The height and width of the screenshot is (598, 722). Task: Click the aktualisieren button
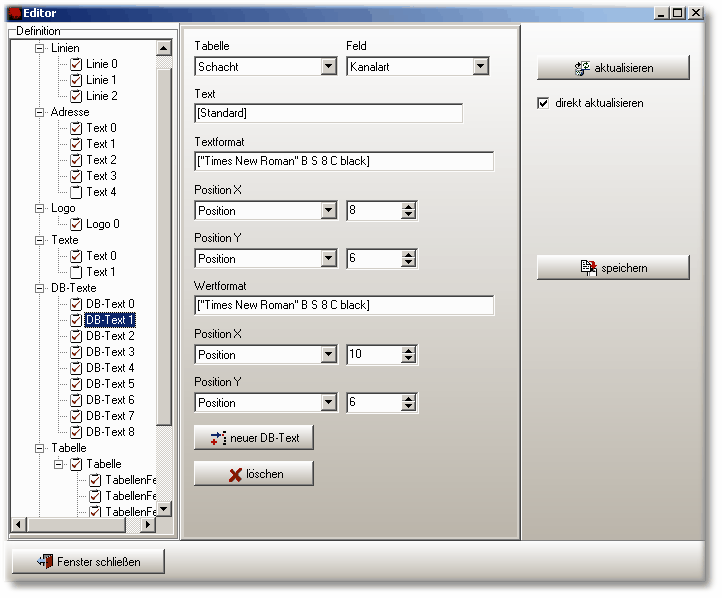coord(613,68)
